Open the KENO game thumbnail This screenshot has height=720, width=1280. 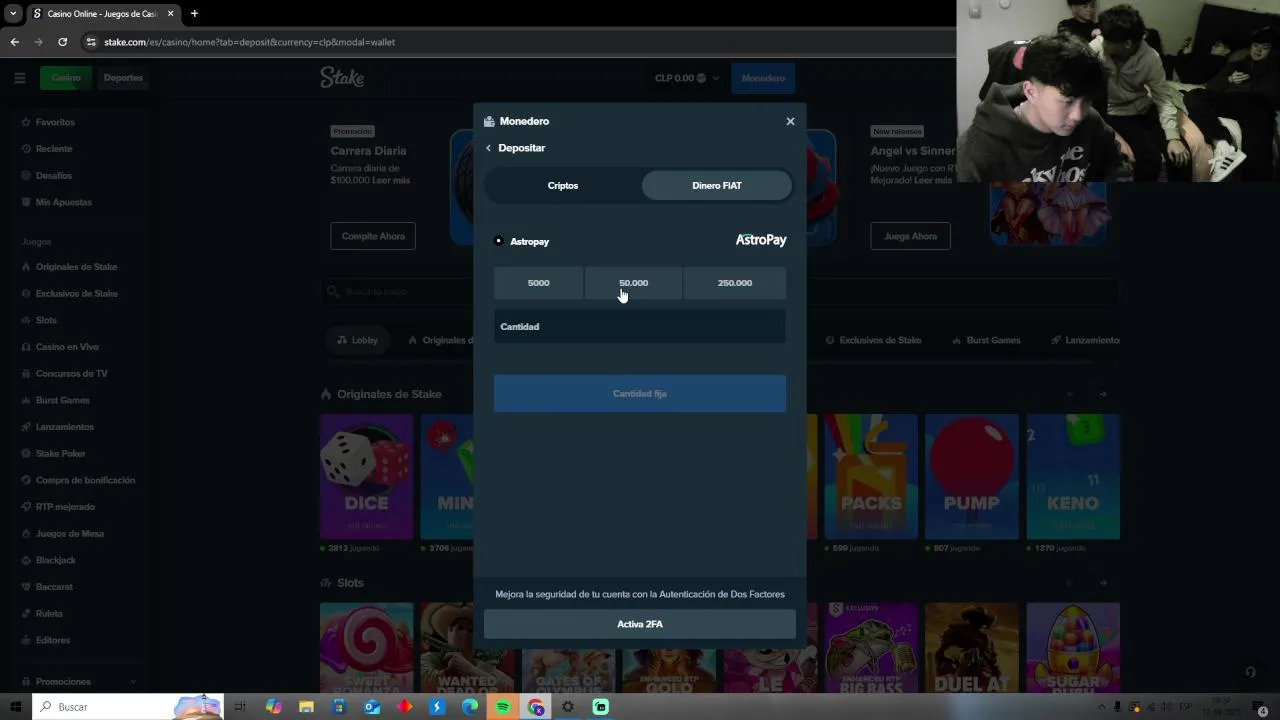pyautogui.click(x=1073, y=476)
